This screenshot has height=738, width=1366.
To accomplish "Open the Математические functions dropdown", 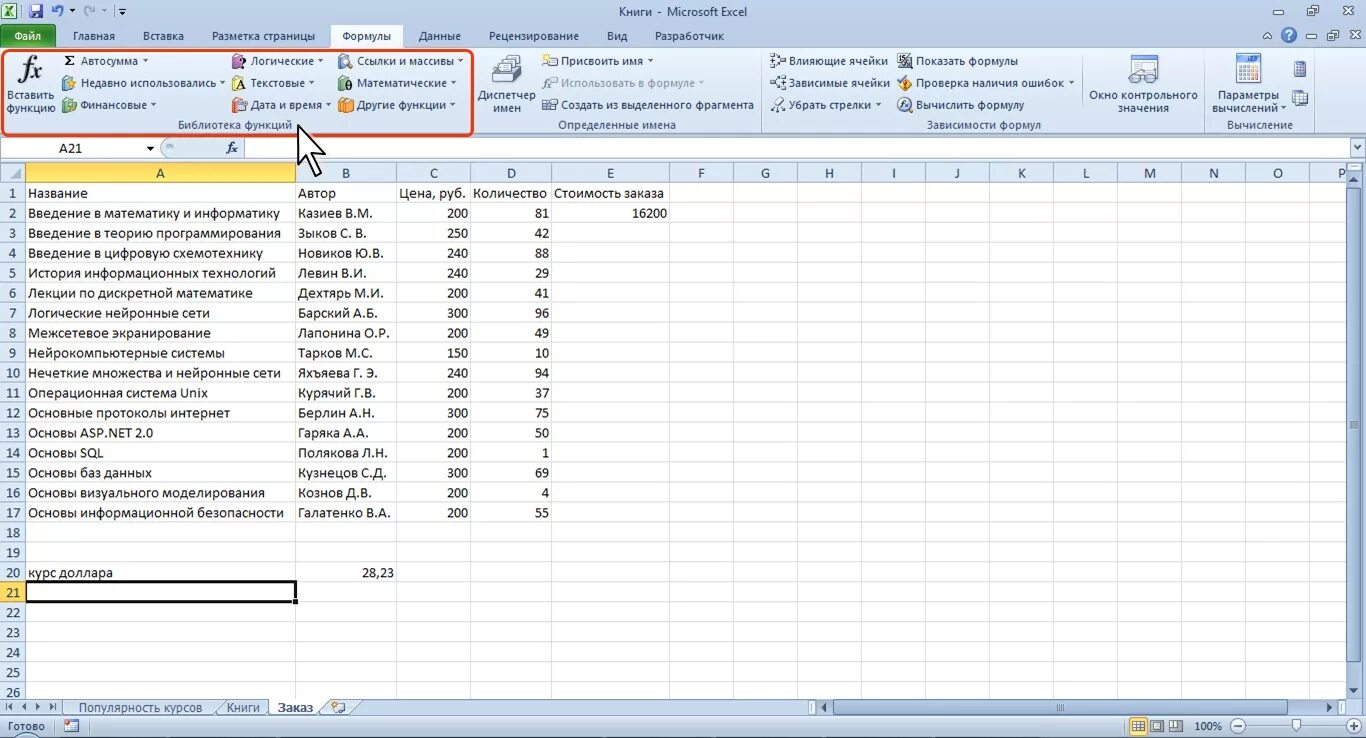I will coord(397,83).
